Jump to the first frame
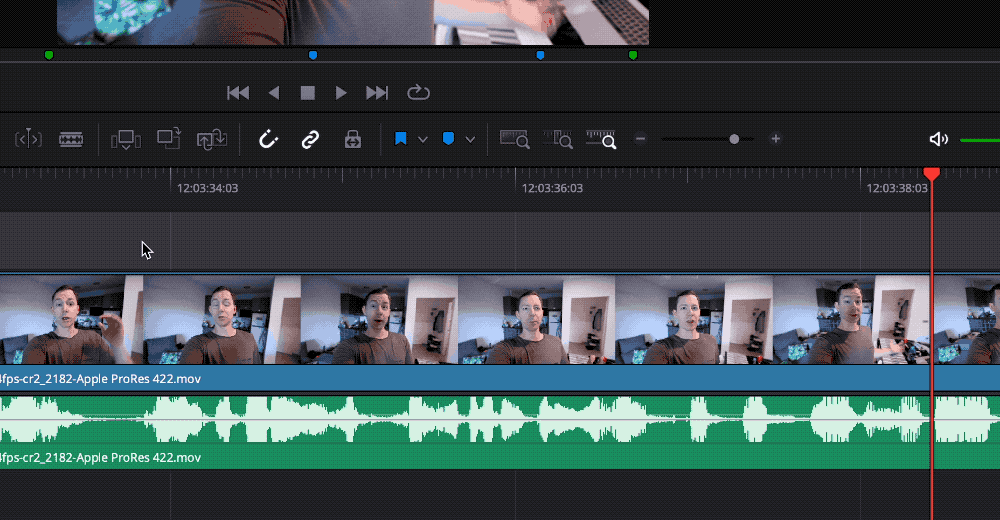The height and width of the screenshot is (520, 1000). (238, 93)
